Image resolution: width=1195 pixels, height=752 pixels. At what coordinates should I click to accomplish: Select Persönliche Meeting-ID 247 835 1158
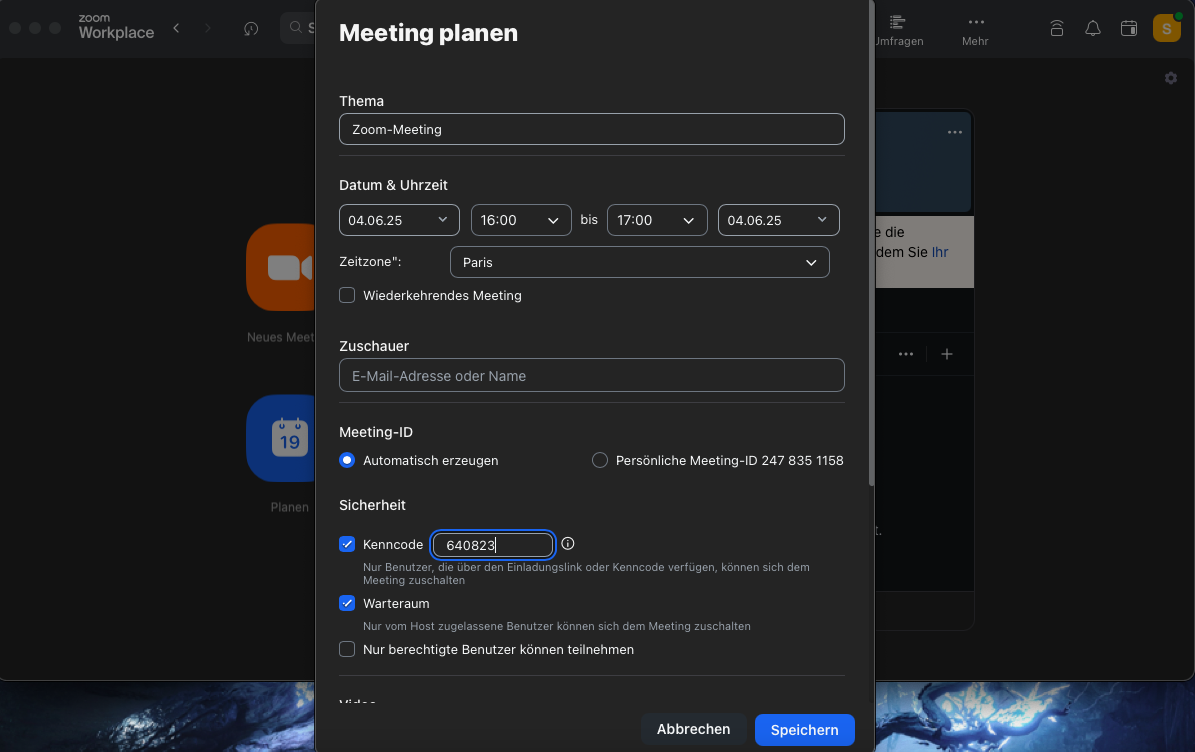click(x=599, y=460)
